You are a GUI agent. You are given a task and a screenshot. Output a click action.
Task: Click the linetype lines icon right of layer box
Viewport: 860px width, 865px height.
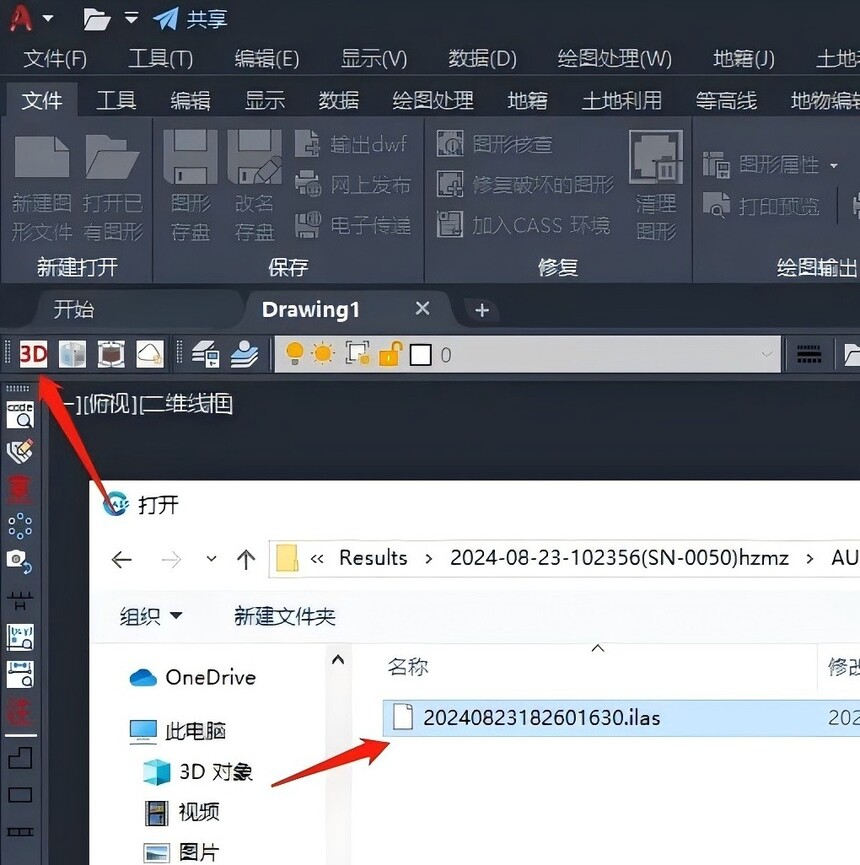coord(809,354)
